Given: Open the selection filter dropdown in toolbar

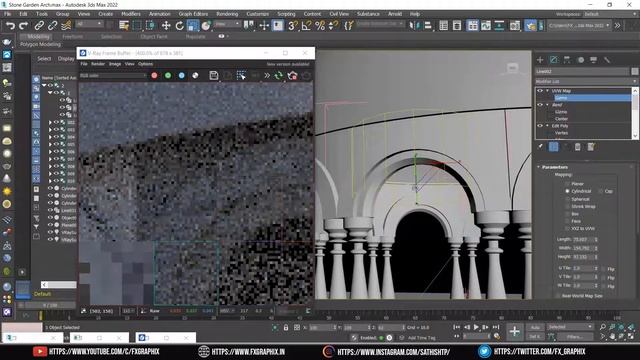Looking at the screenshot, I should 89,24.
